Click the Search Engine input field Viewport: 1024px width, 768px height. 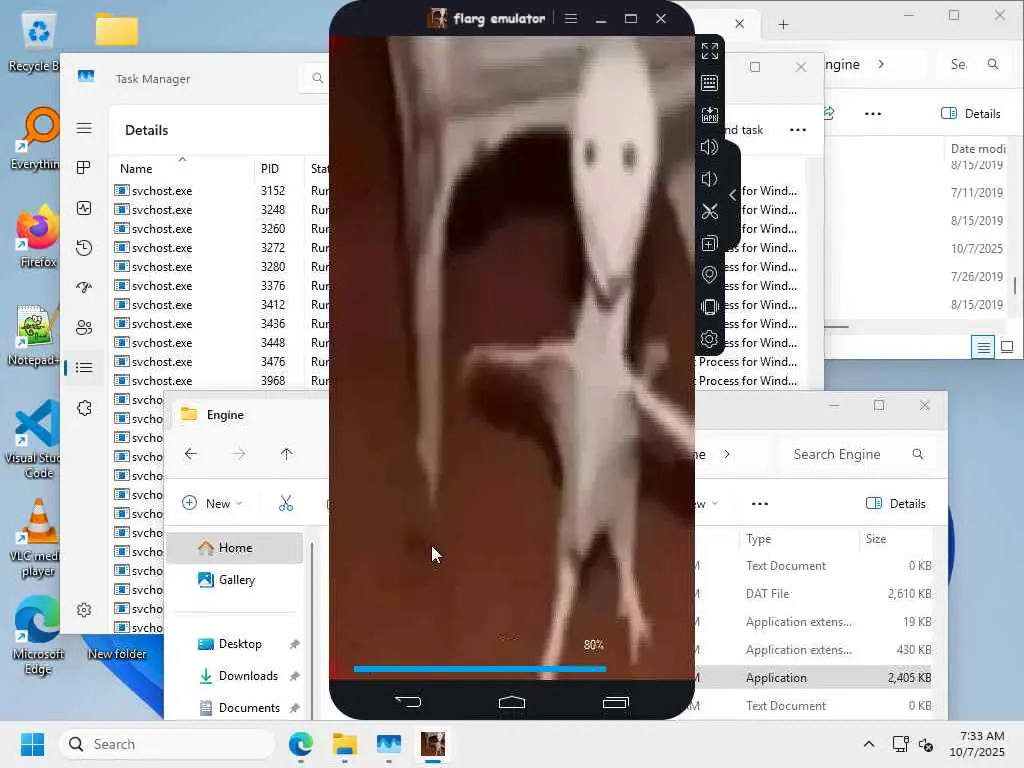pos(856,454)
